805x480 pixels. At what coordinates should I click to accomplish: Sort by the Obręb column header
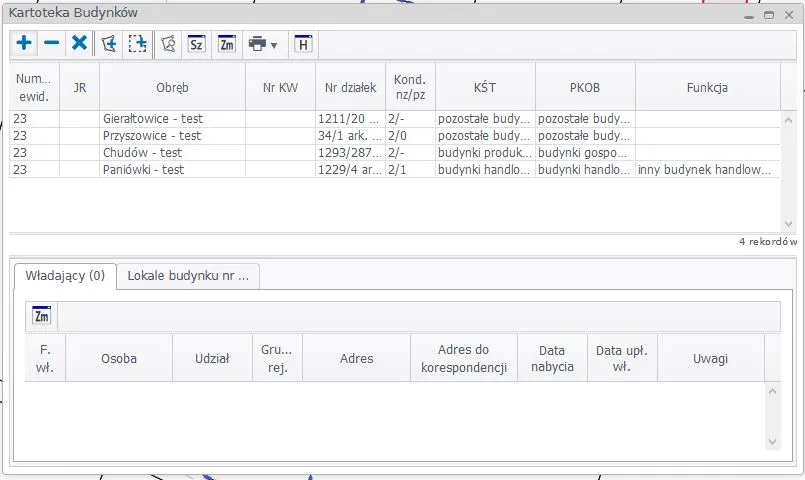172,88
